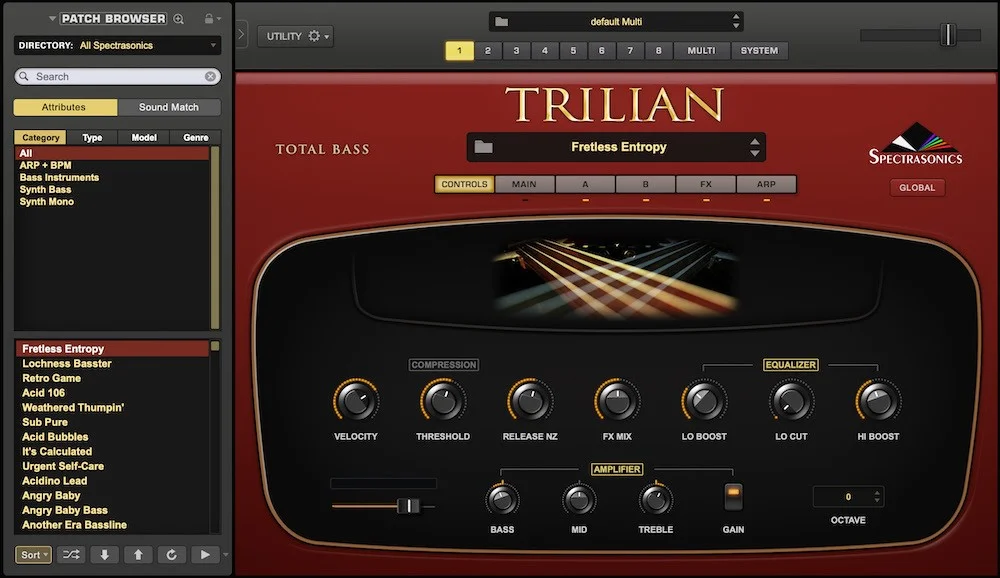This screenshot has width=1000, height=578.
Task: Click the Patch Browser lock icon
Action: pyautogui.click(x=209, y=19)
